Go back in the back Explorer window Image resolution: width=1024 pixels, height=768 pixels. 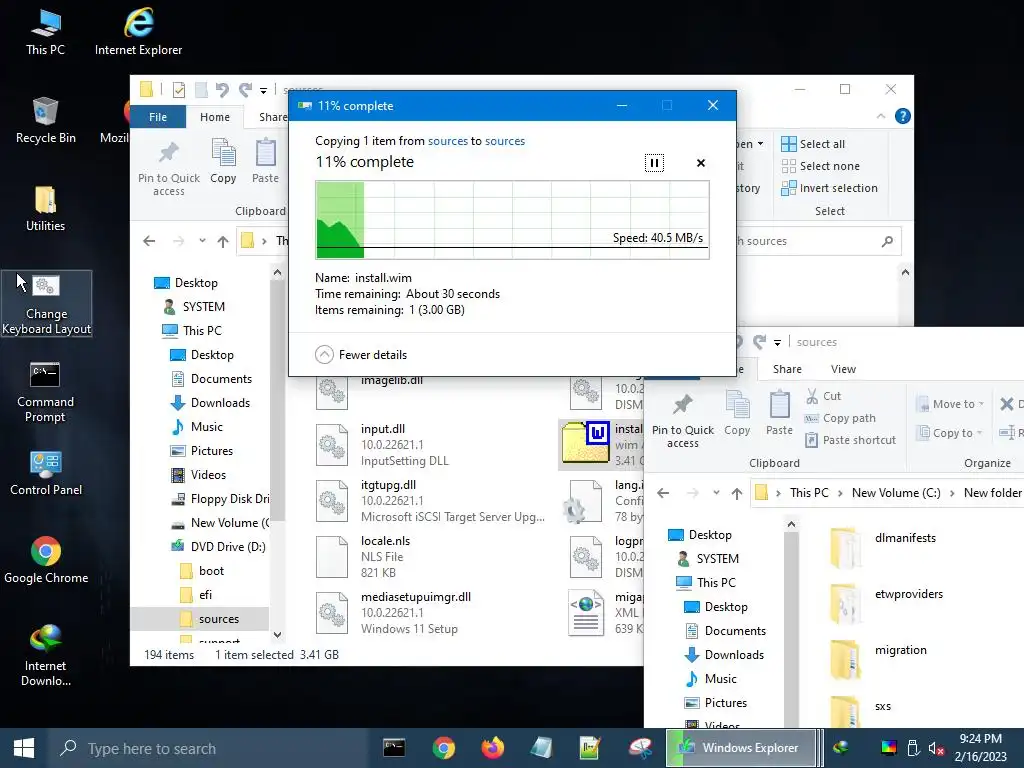pyautogui.click(x=149, y=241)
